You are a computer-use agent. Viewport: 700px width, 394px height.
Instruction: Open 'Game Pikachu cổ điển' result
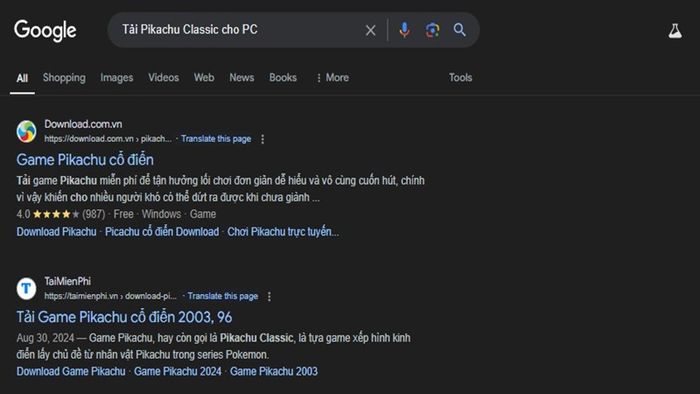85,160
